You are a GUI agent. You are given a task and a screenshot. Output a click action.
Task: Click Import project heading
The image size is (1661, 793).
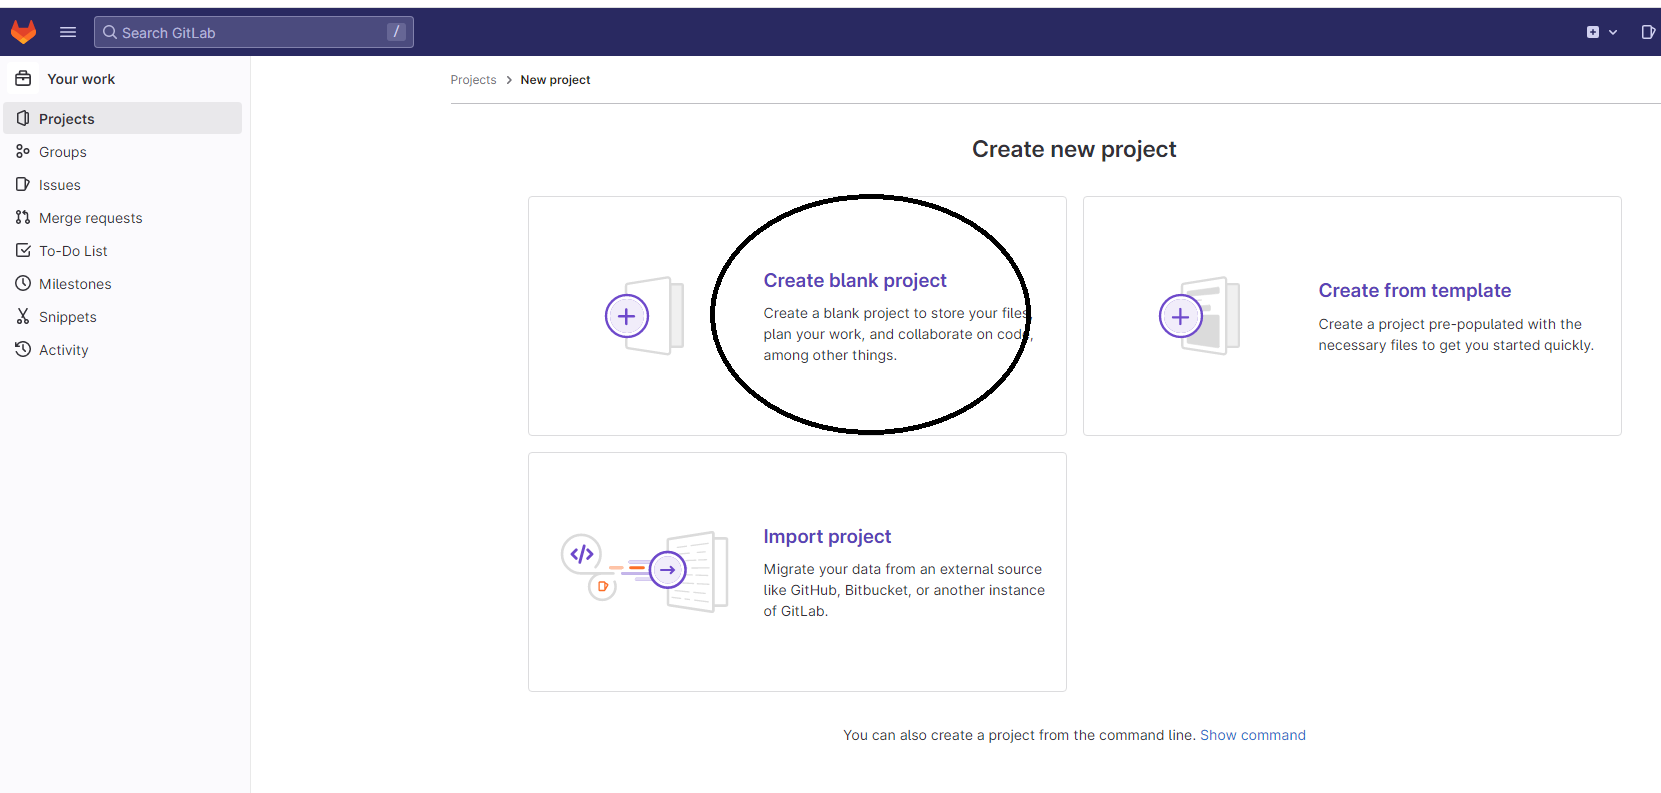[827, 537]
